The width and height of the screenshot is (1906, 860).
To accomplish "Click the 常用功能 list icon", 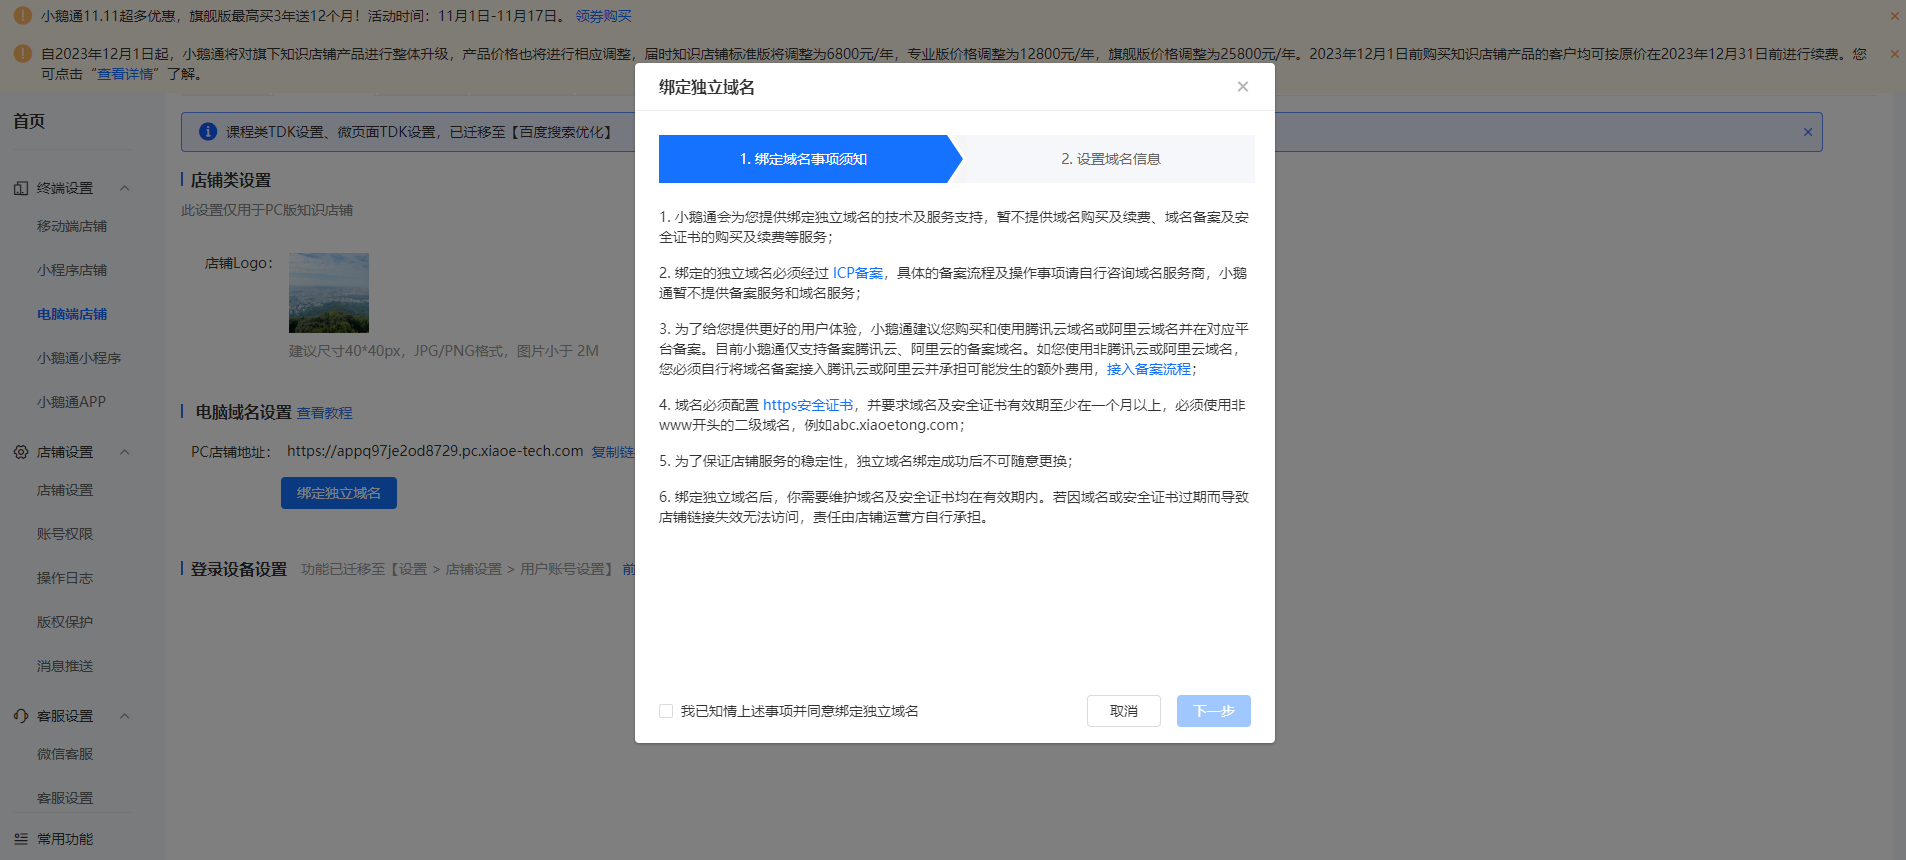I will coord(21,839).
